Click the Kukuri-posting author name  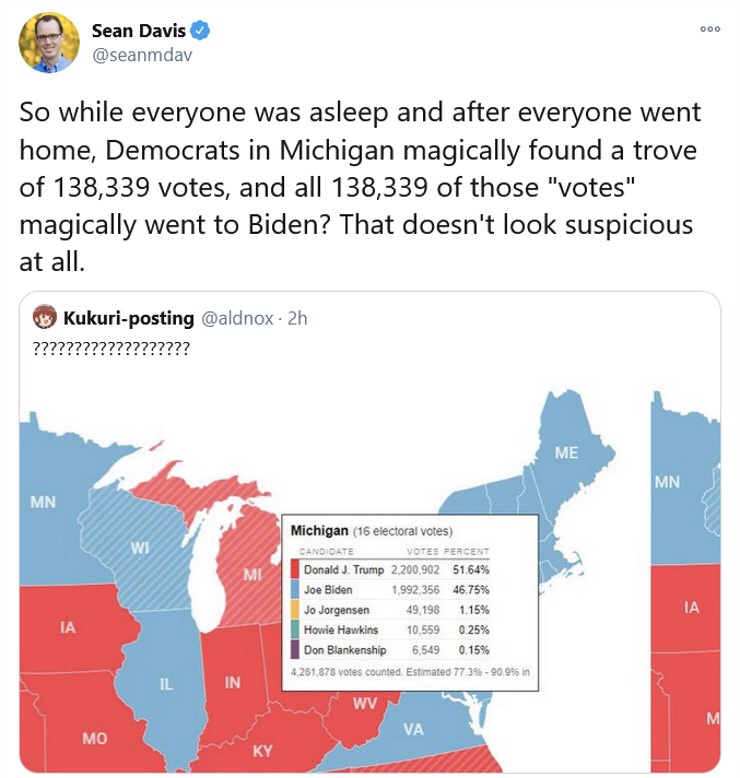(x=128, y=319)
